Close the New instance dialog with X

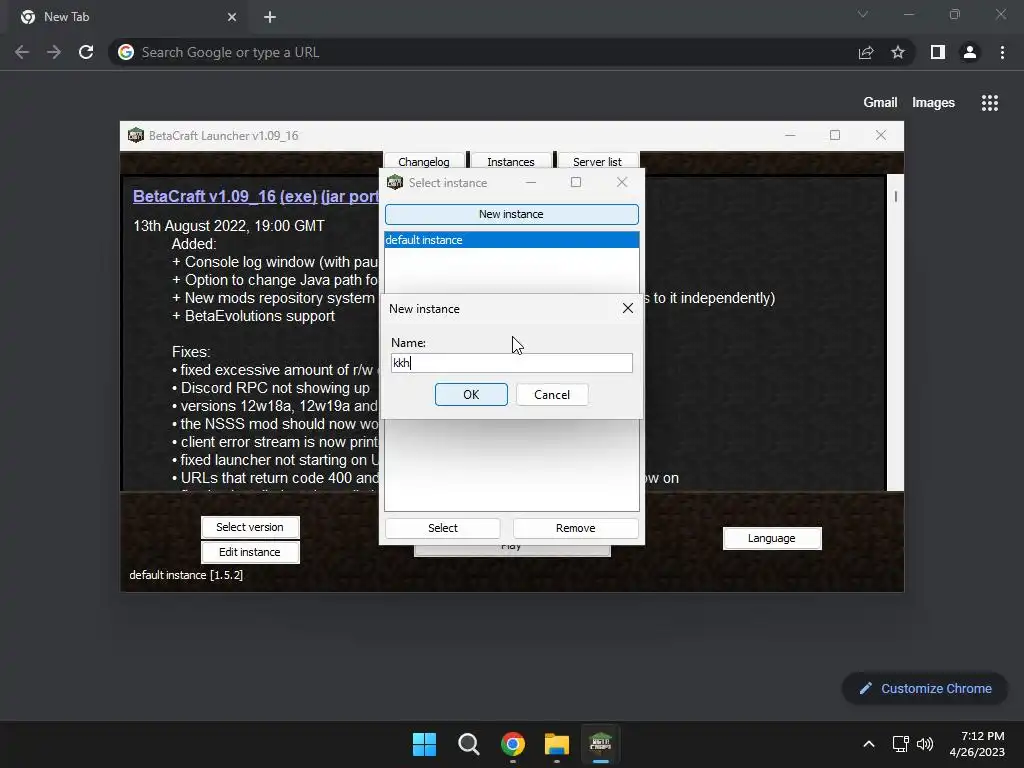tap(628, 308)
